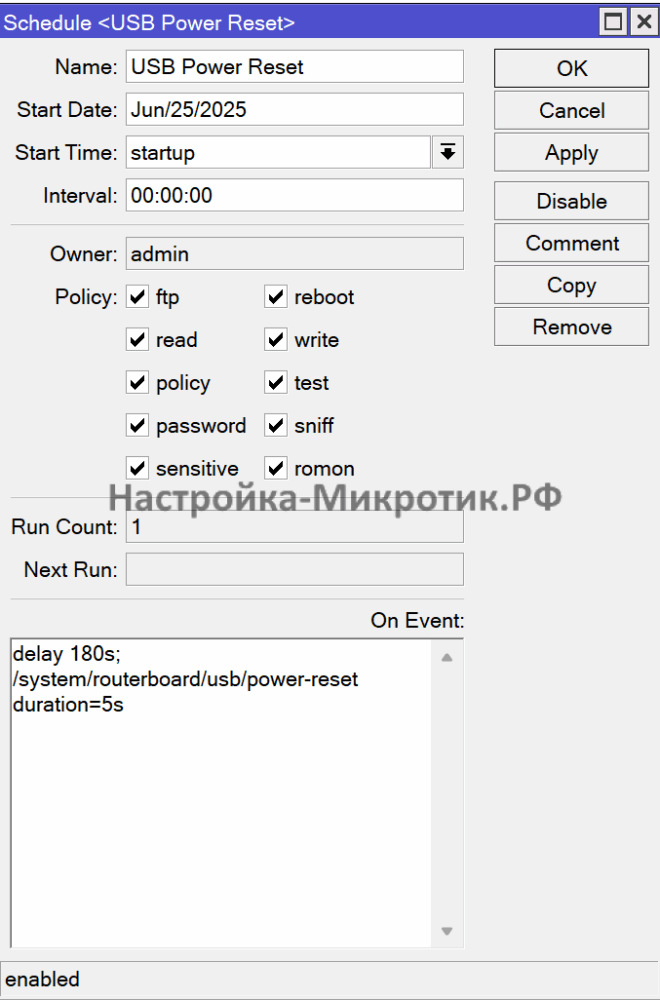
Task: Click the On Event script box
Action: [x=221, y=793]
